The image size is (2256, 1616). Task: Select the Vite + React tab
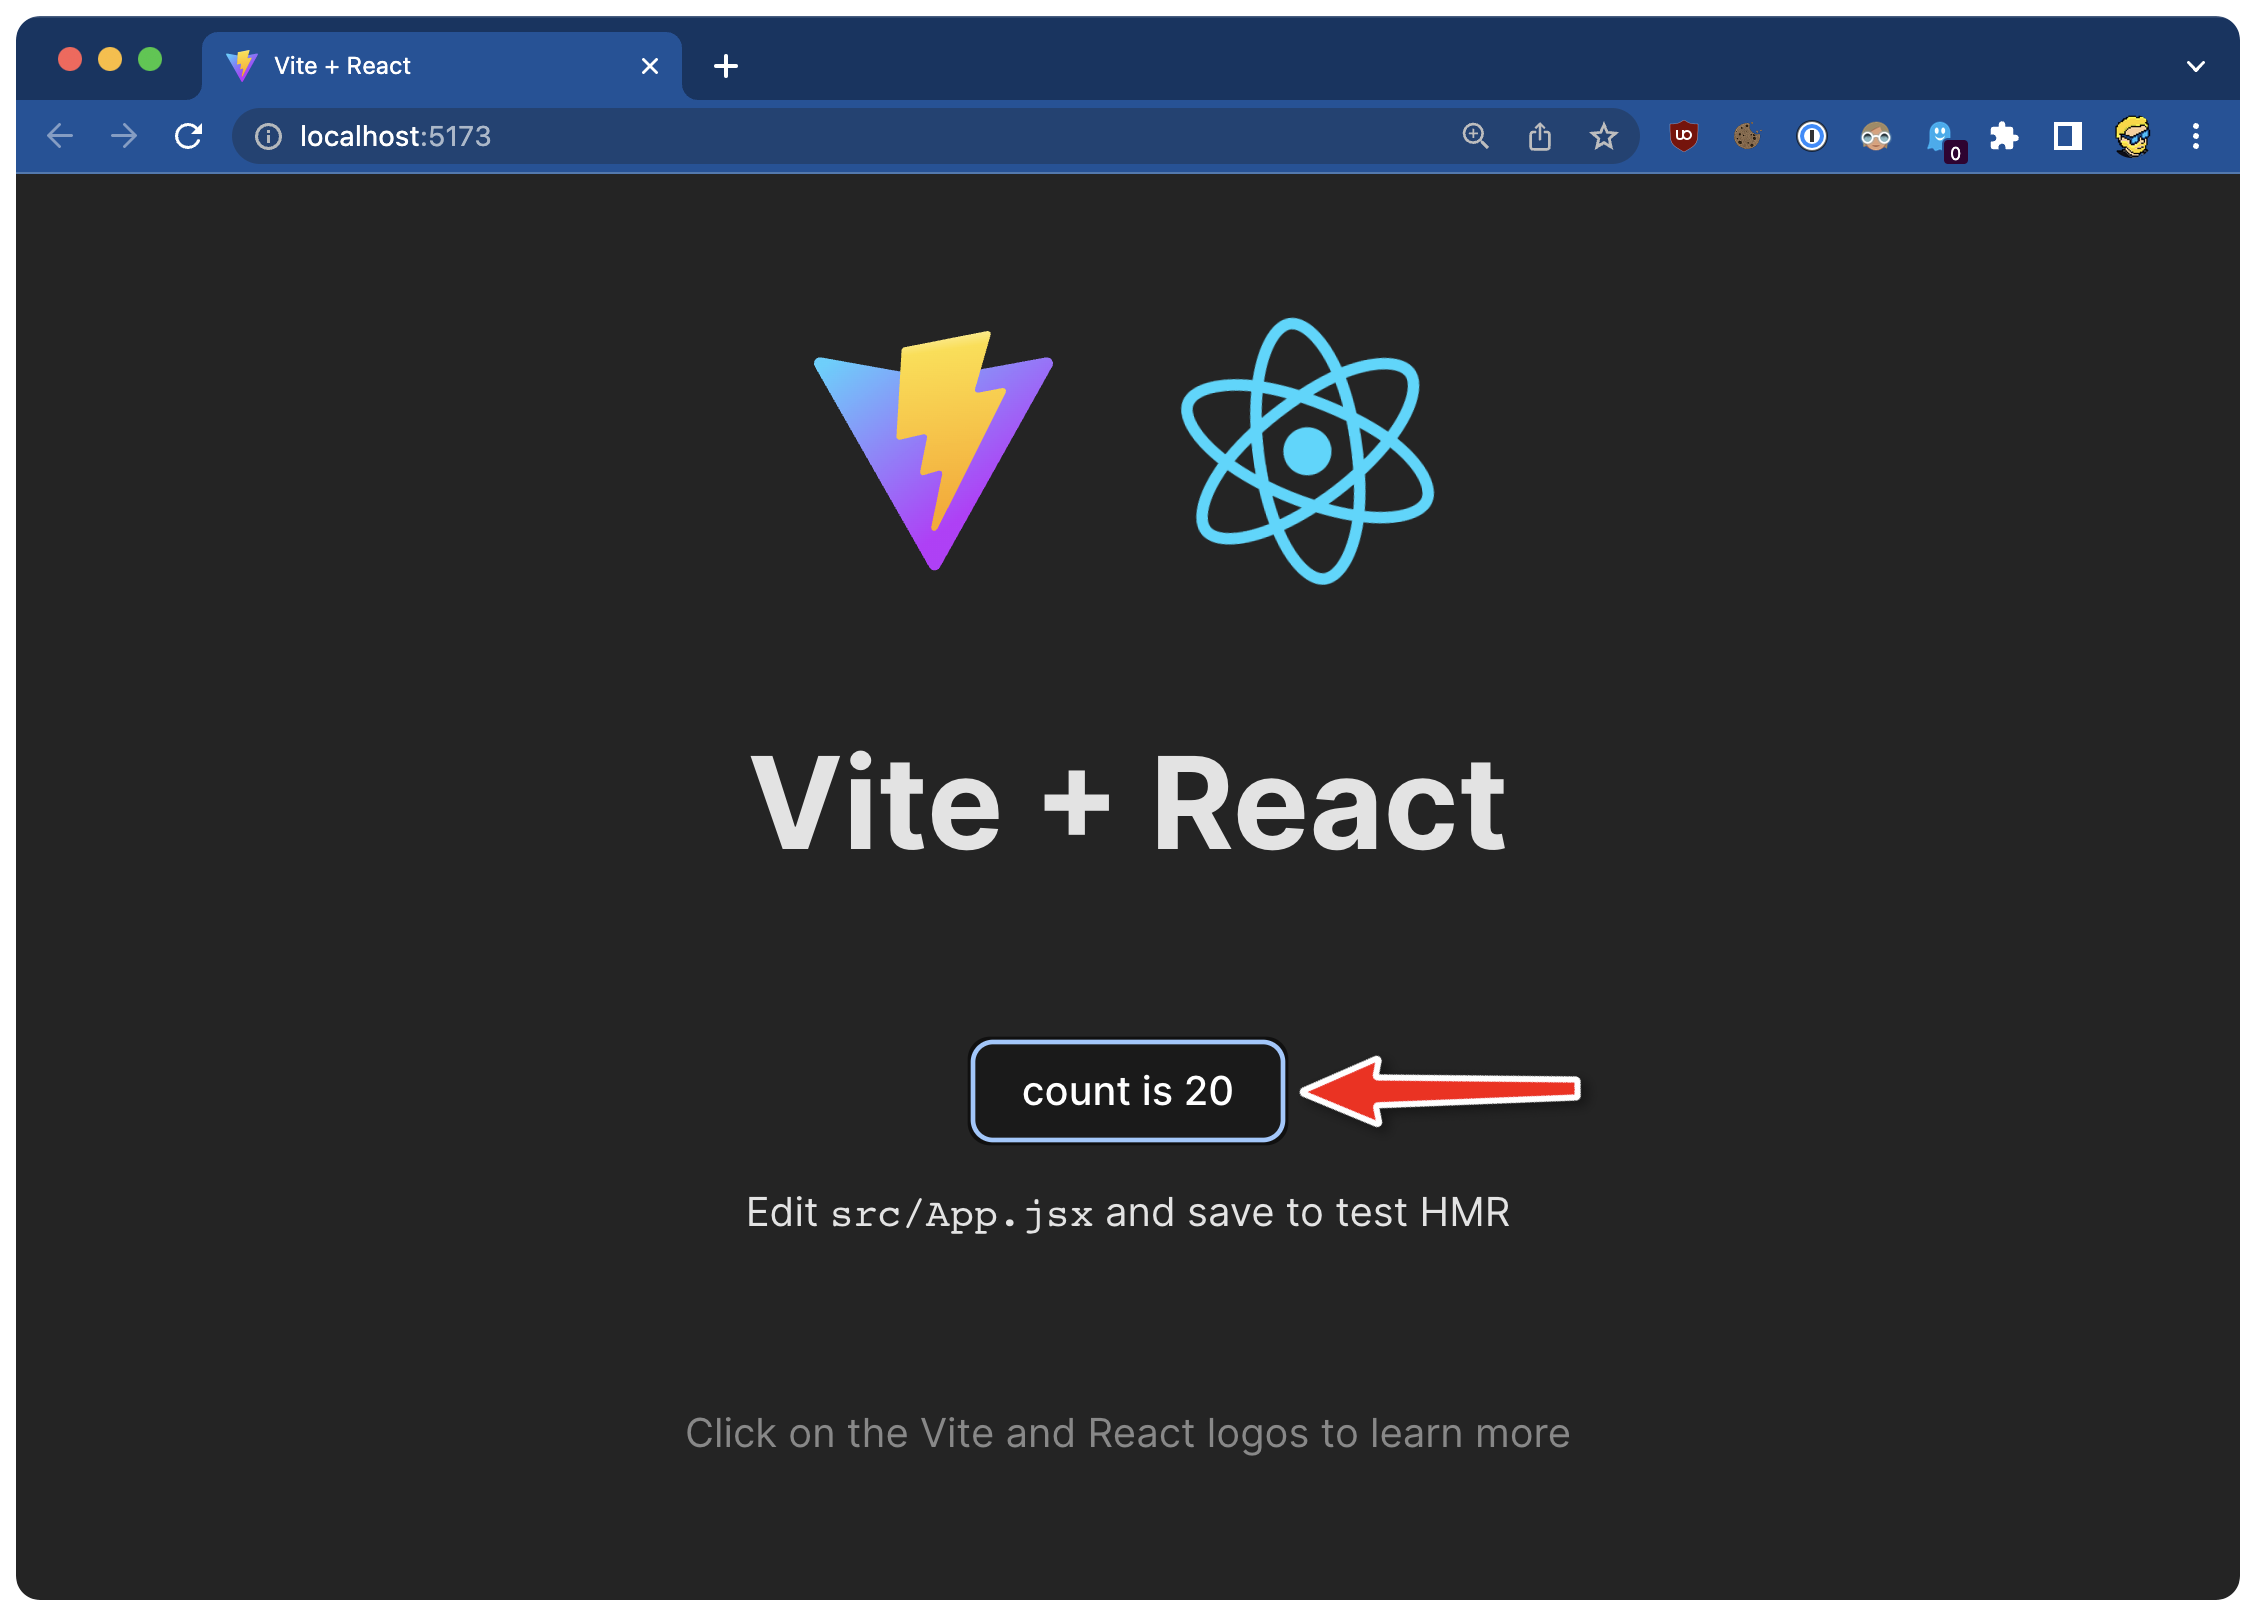(420, 66)
